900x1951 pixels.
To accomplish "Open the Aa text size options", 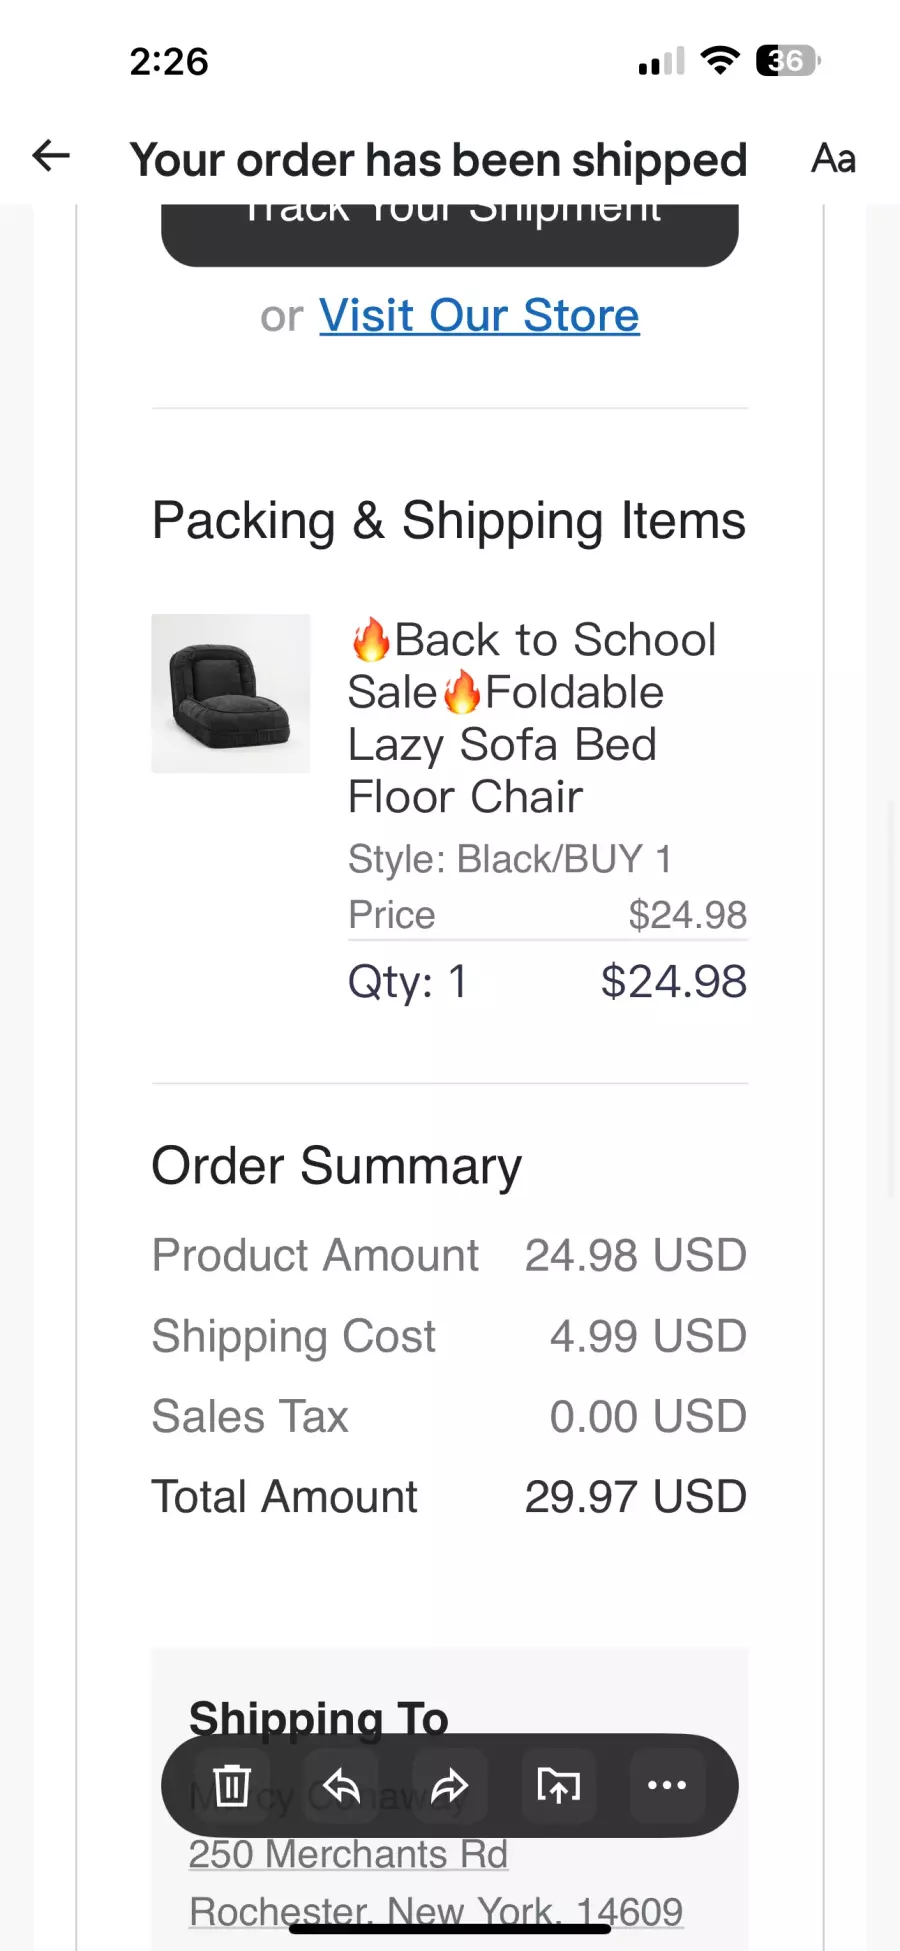I will (833, 159).
